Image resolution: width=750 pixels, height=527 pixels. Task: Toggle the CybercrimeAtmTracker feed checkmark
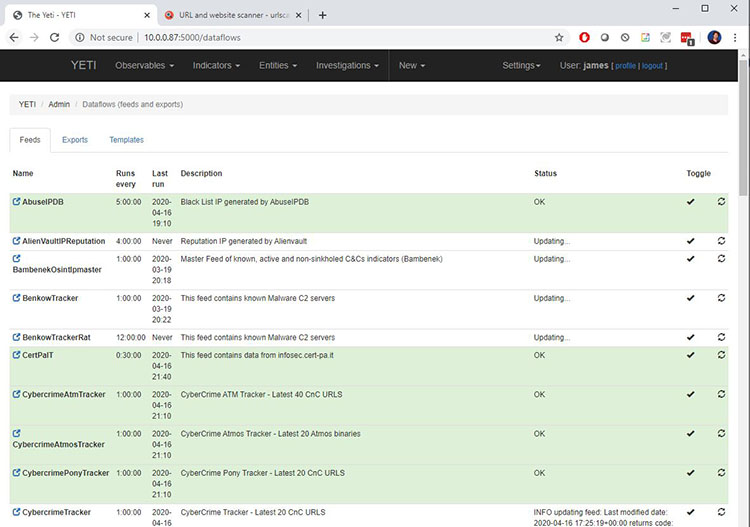coord(690,394)
